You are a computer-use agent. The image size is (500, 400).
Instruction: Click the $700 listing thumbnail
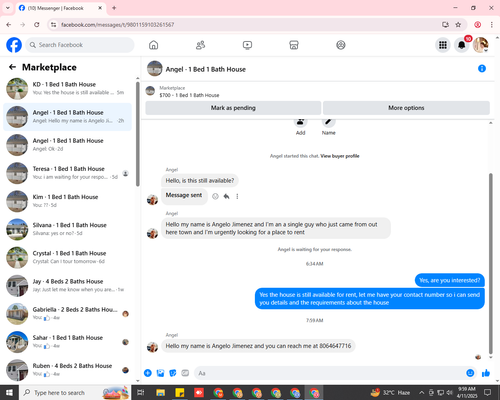(150, 91)
